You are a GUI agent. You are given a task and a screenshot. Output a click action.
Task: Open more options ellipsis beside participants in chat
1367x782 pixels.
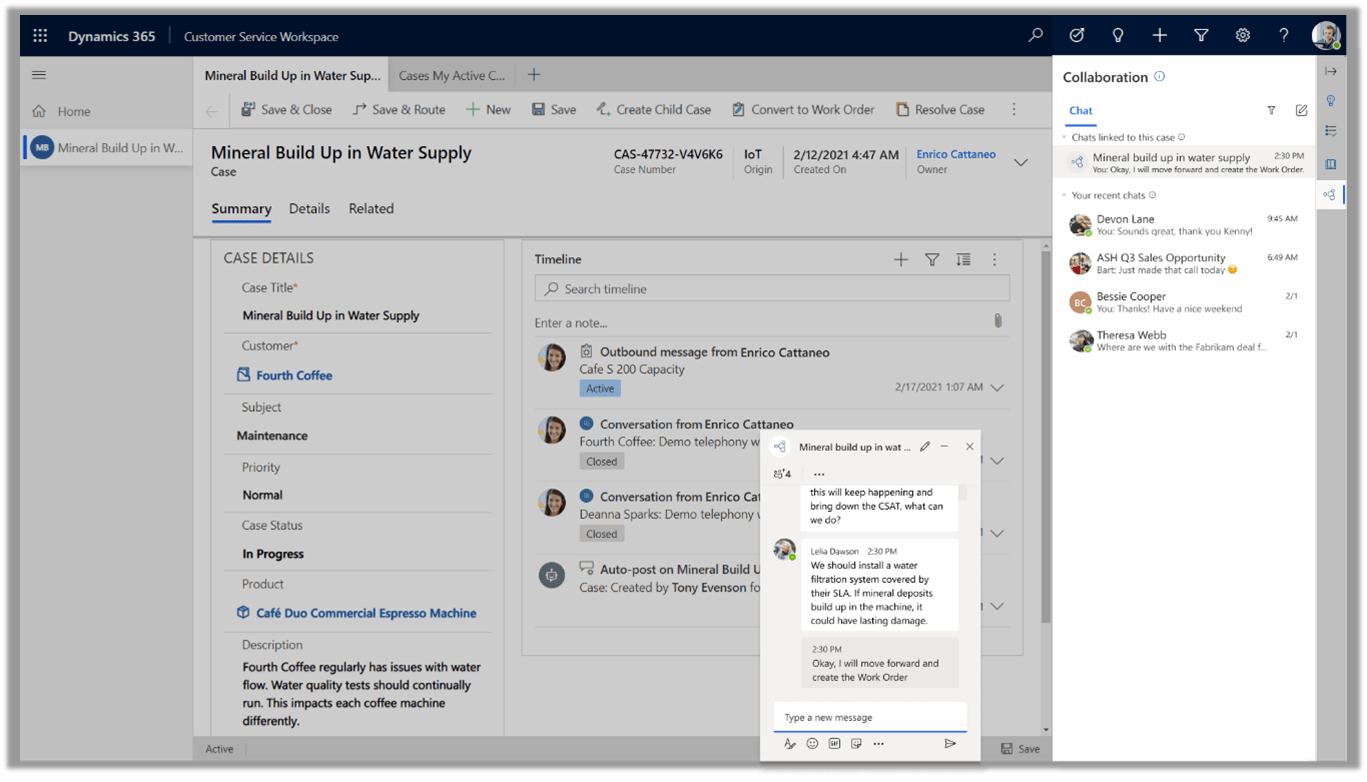tap(819, 474)
